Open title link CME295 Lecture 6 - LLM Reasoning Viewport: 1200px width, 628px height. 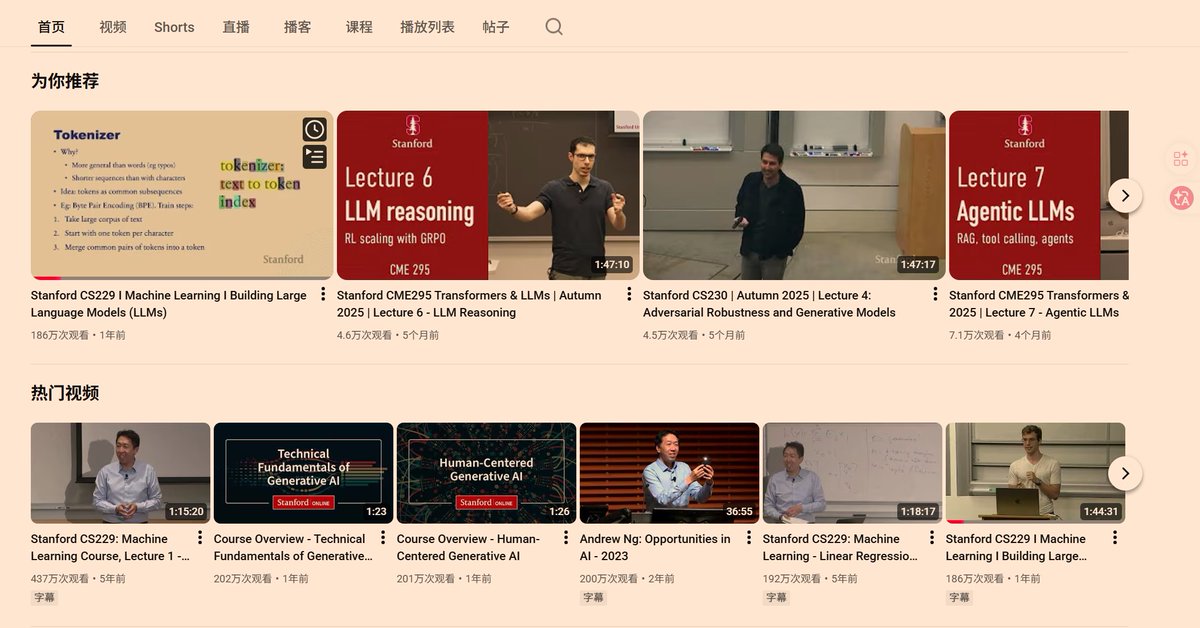[x=469, y=304]
